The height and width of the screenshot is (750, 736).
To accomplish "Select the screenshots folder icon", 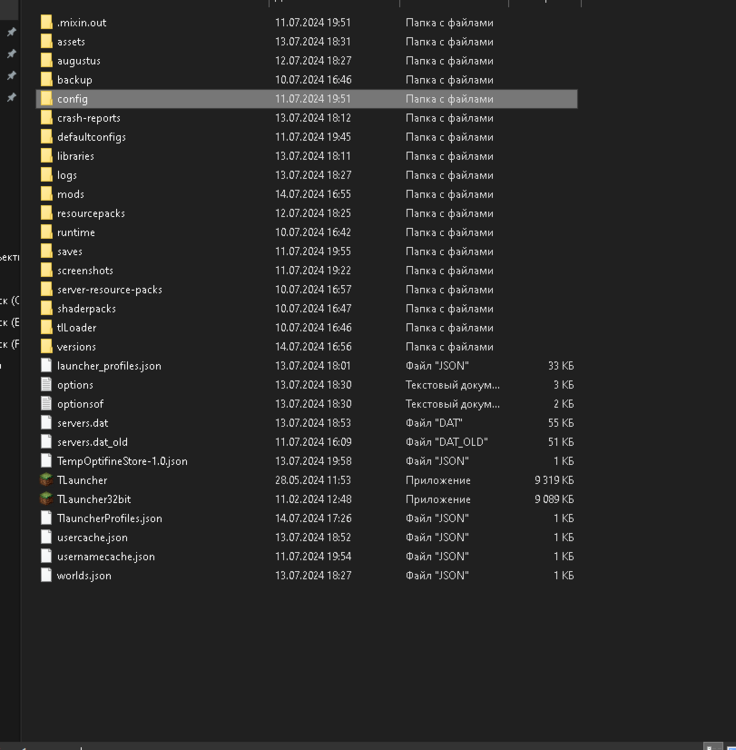I will point(46,271).
